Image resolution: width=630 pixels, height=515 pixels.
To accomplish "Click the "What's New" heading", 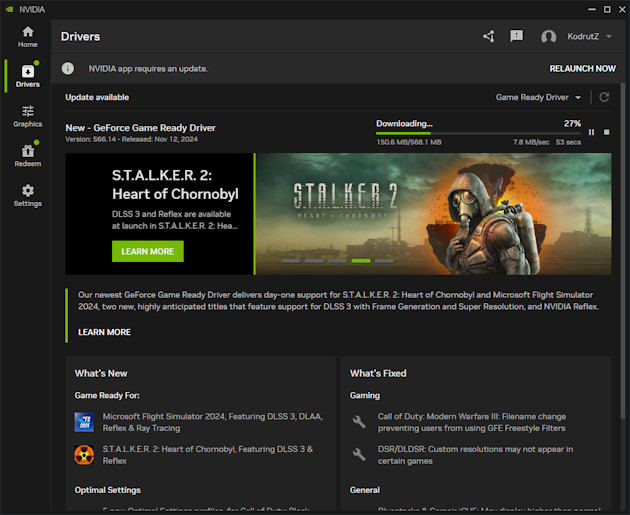I will [x=101, y=373].
